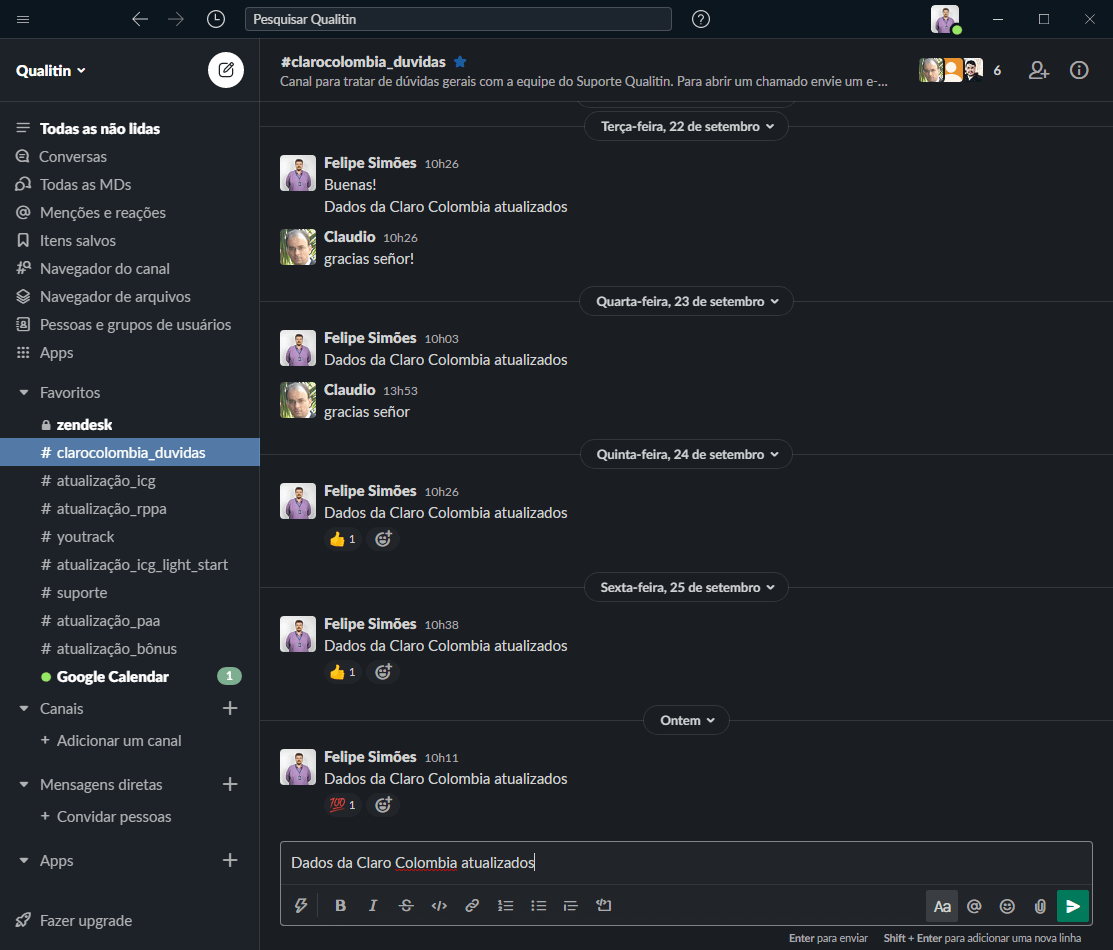Click the thumbs up reaction on 10h38 message
The image size is (1113, 950).
(x=343, y=672)
